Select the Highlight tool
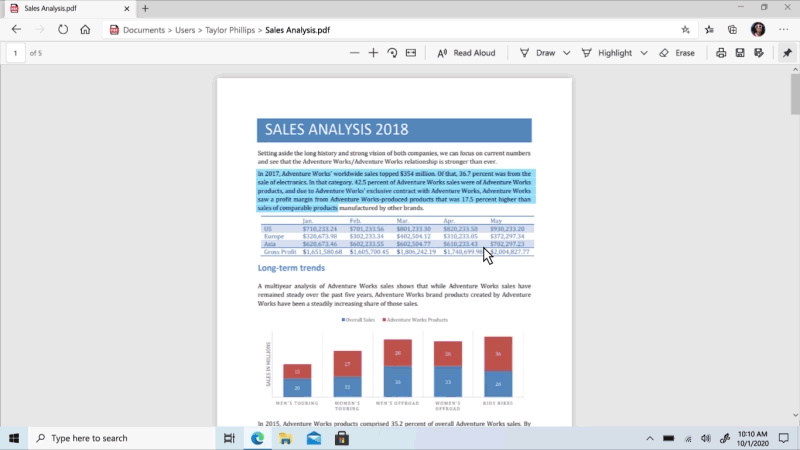 coord(607,53)
